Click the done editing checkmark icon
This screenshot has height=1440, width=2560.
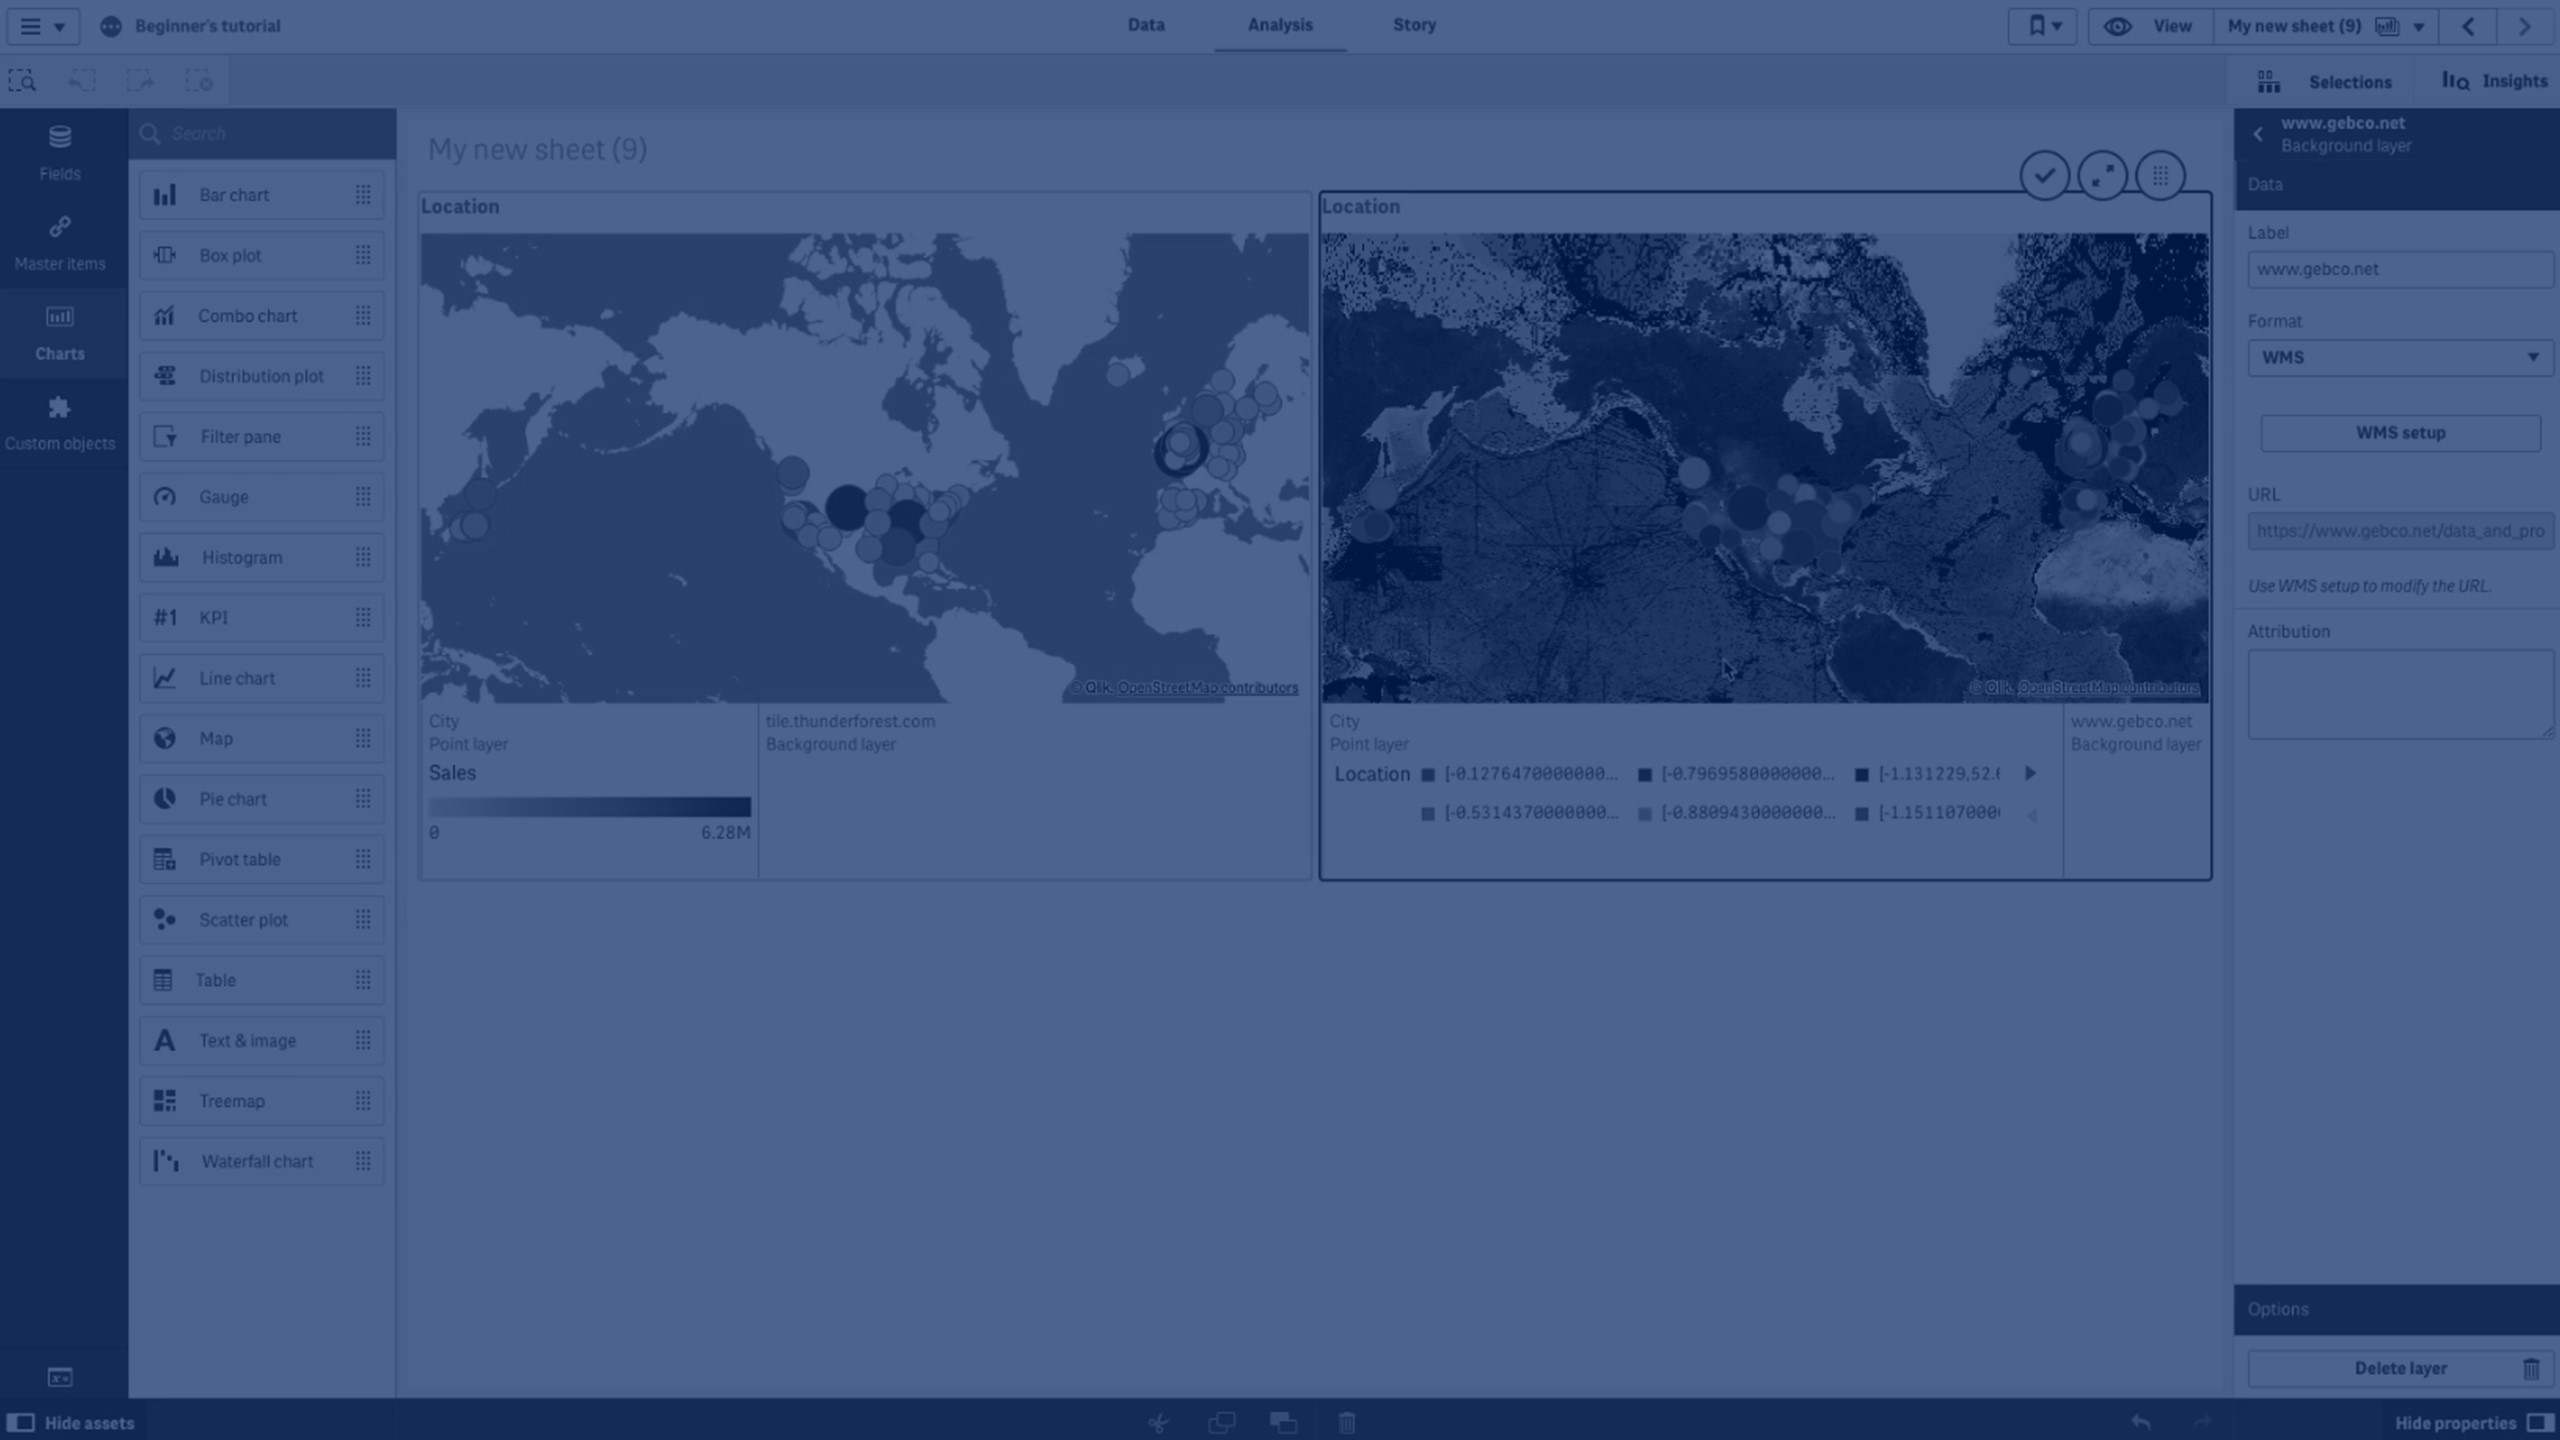pos(2044,176)
